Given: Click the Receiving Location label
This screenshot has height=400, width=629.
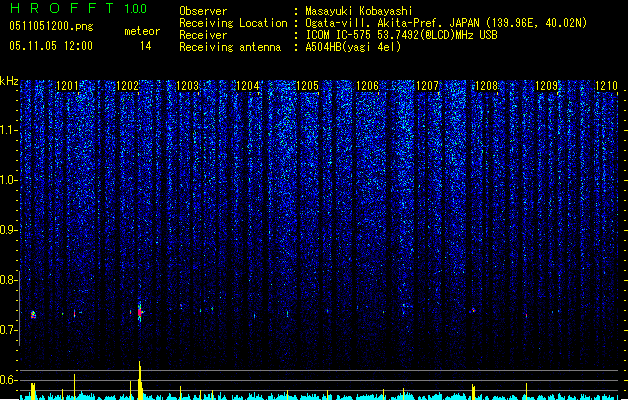Looking at the screenshot, I should [233, 23].
